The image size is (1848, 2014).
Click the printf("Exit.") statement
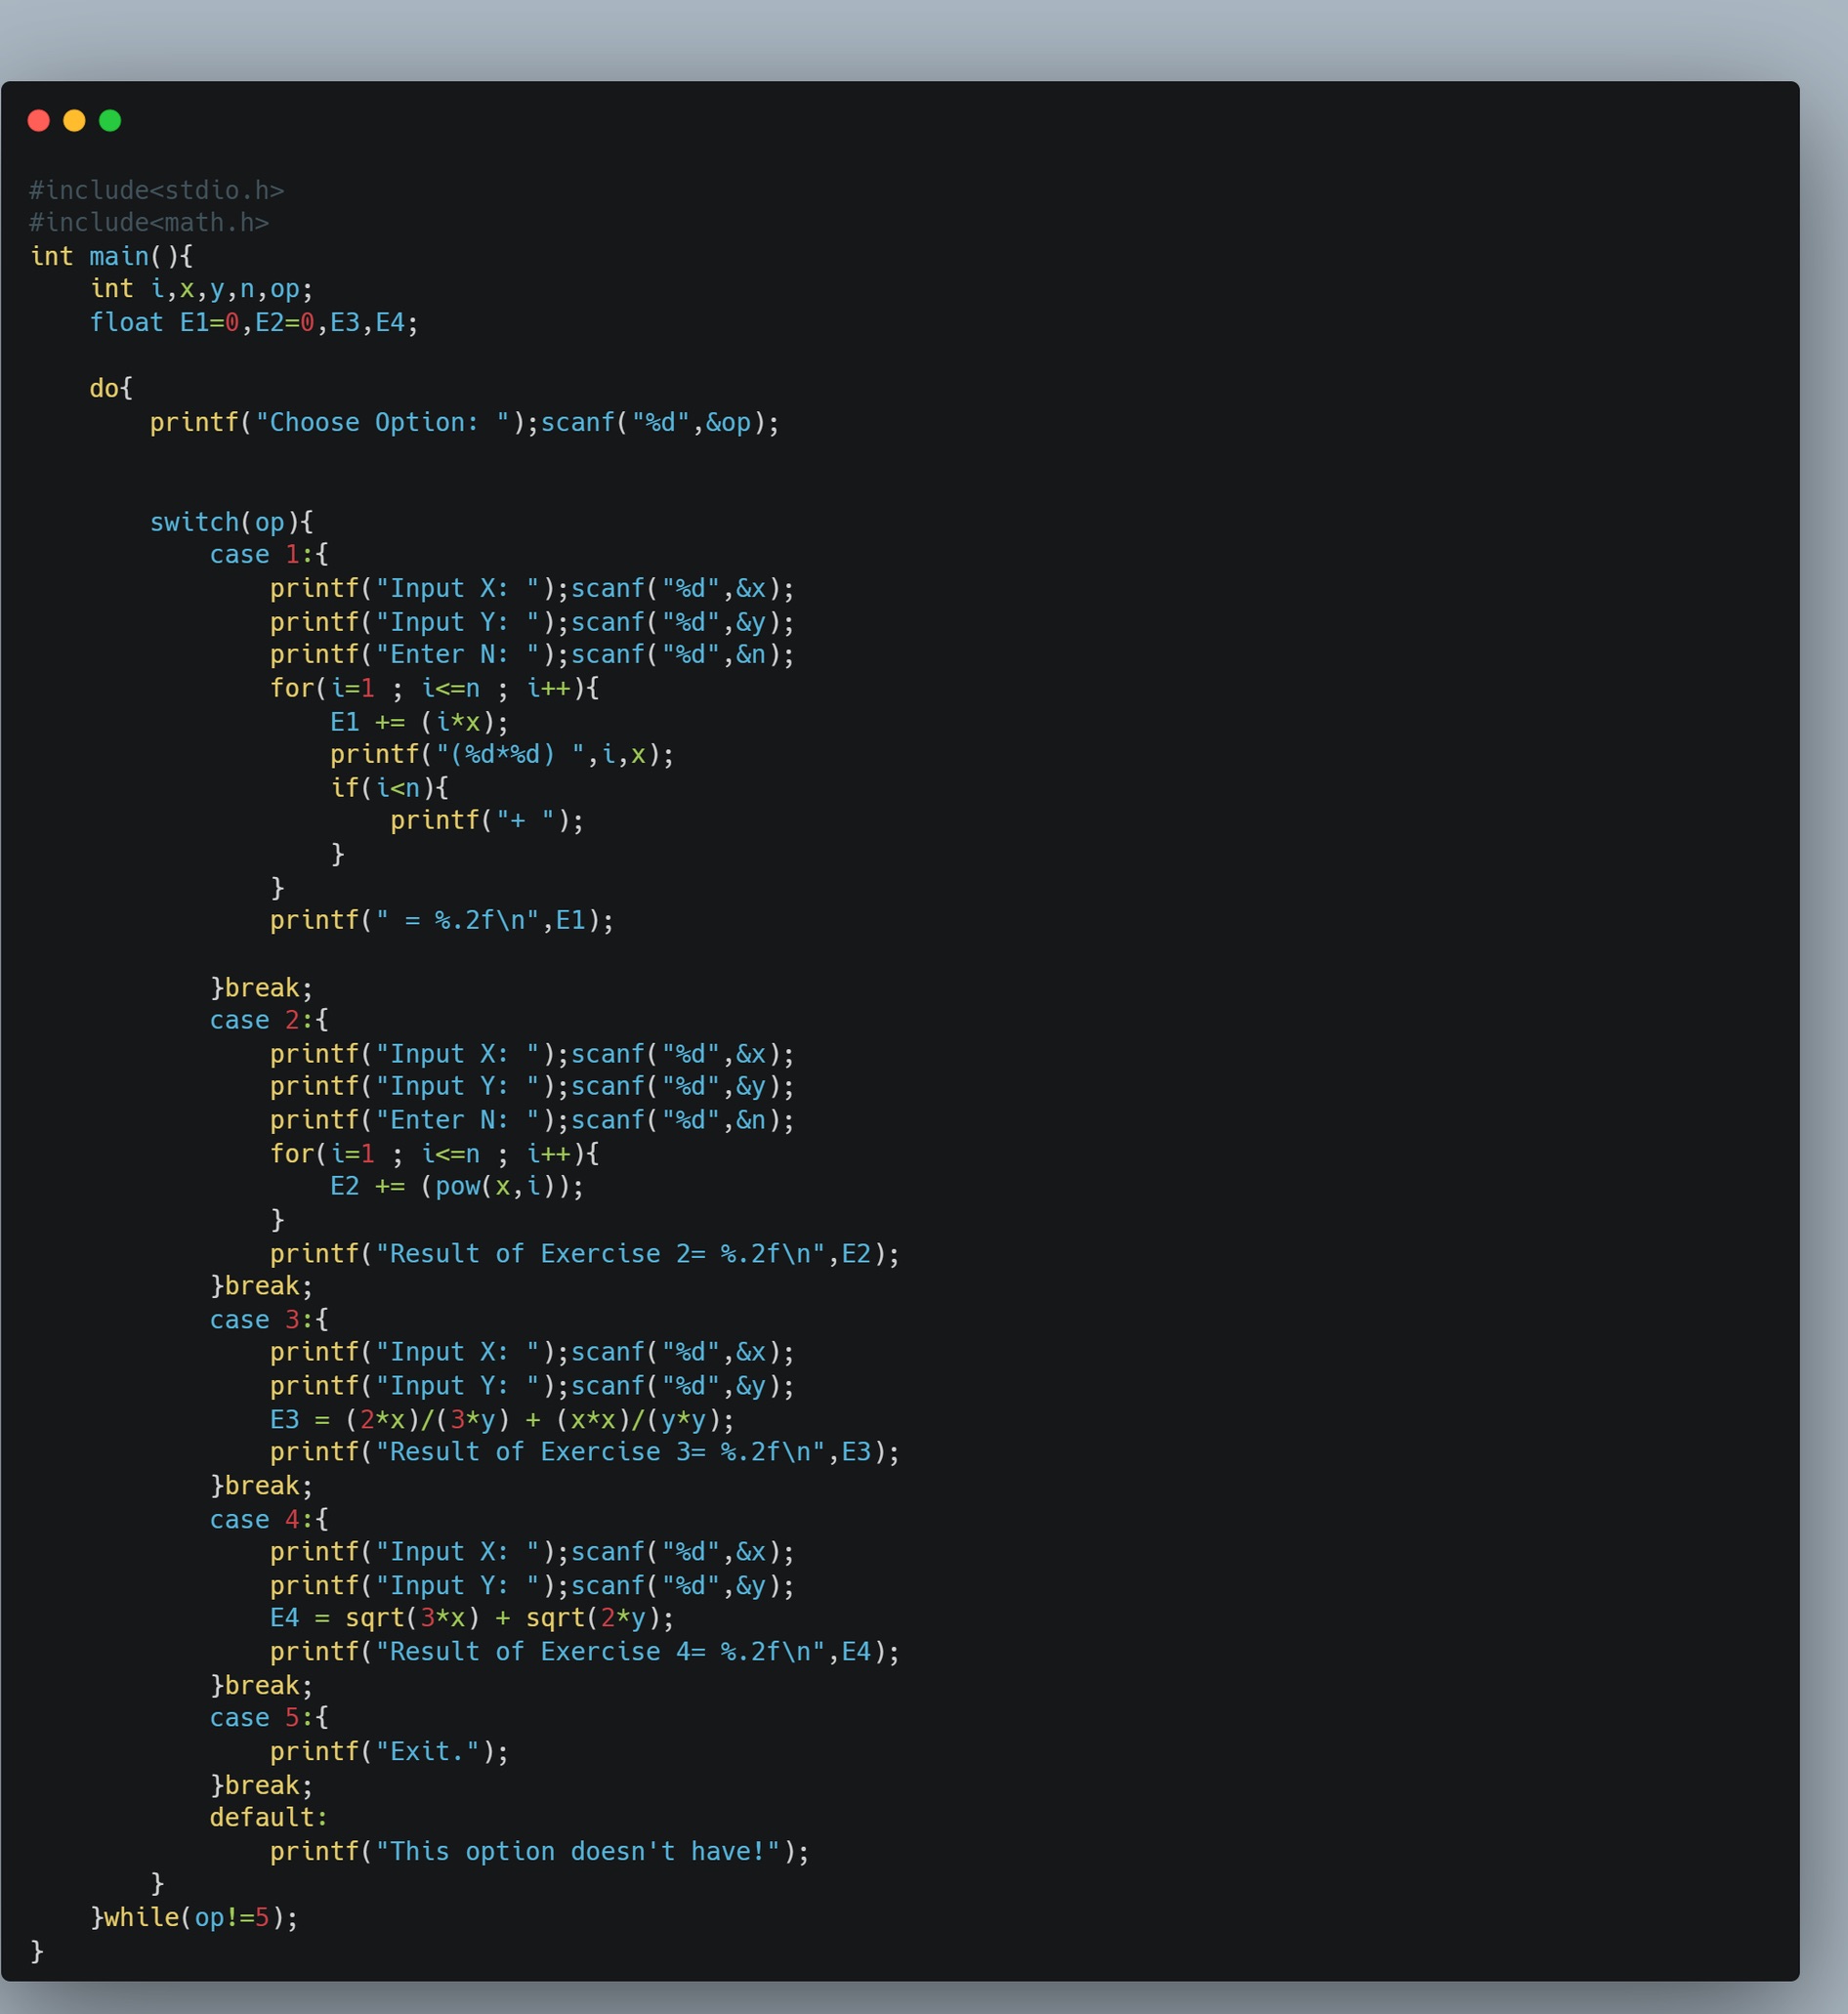coord(385,1750)
